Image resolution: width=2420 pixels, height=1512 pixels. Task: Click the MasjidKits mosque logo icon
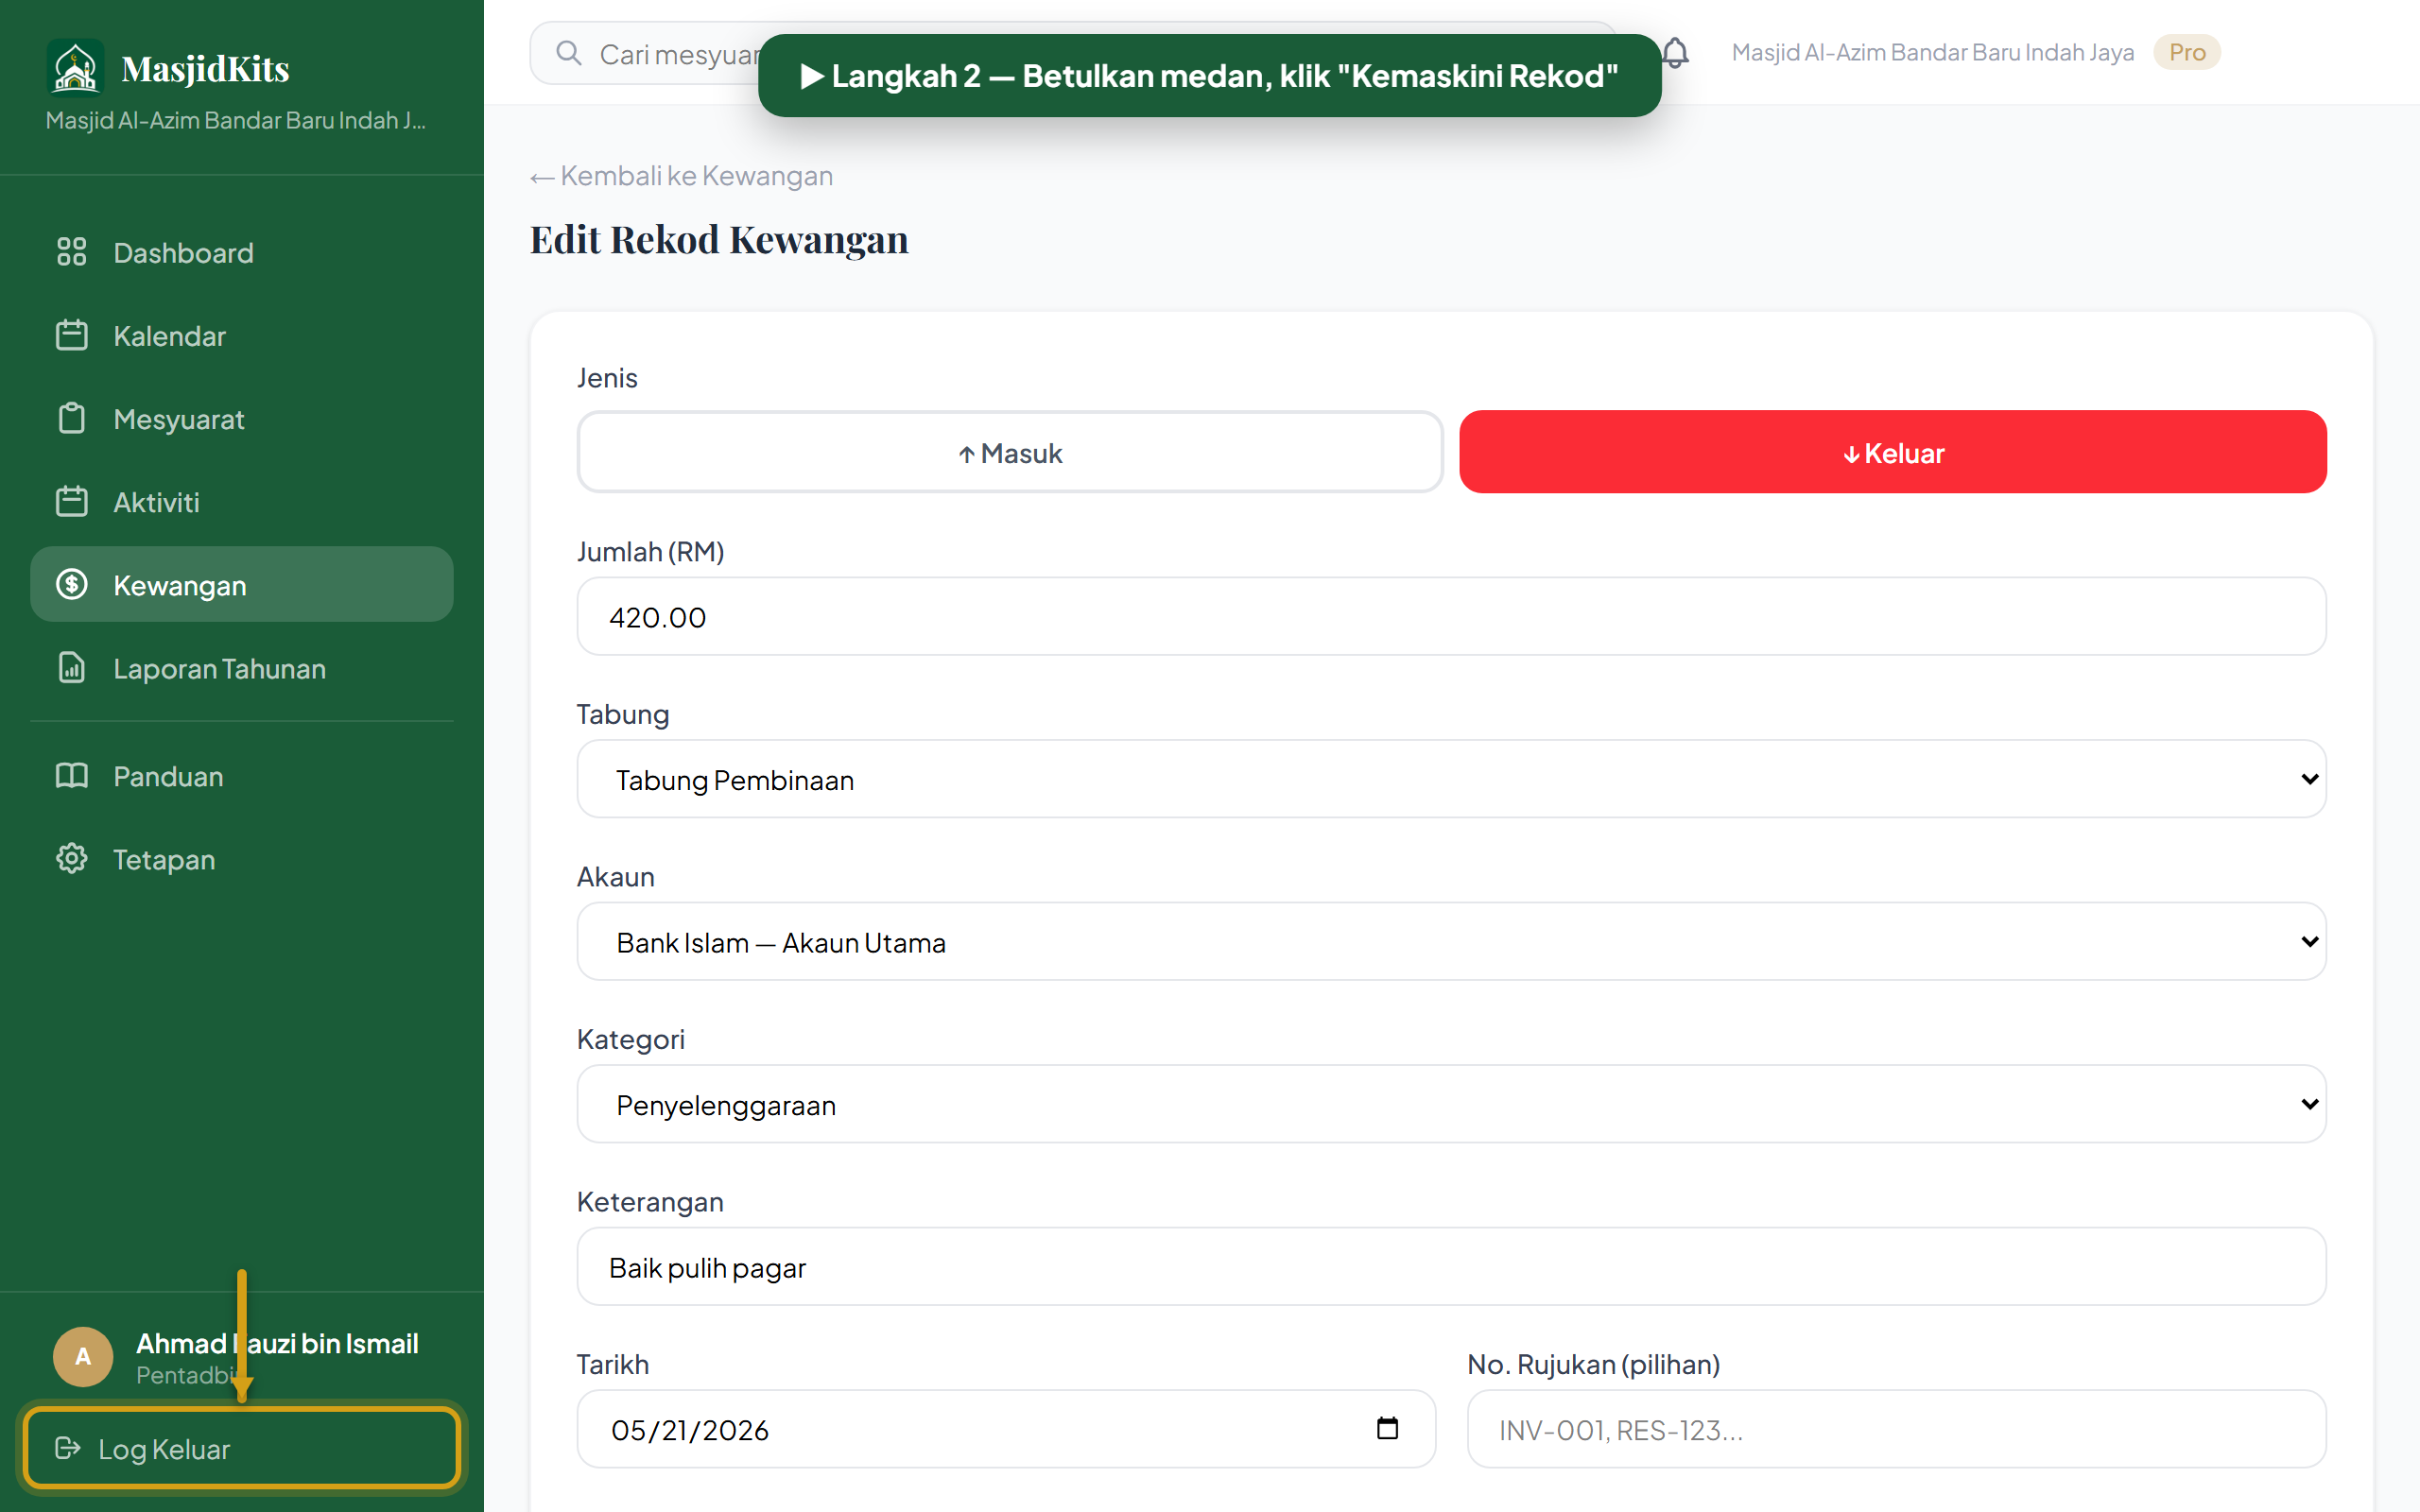pos(75,67)
